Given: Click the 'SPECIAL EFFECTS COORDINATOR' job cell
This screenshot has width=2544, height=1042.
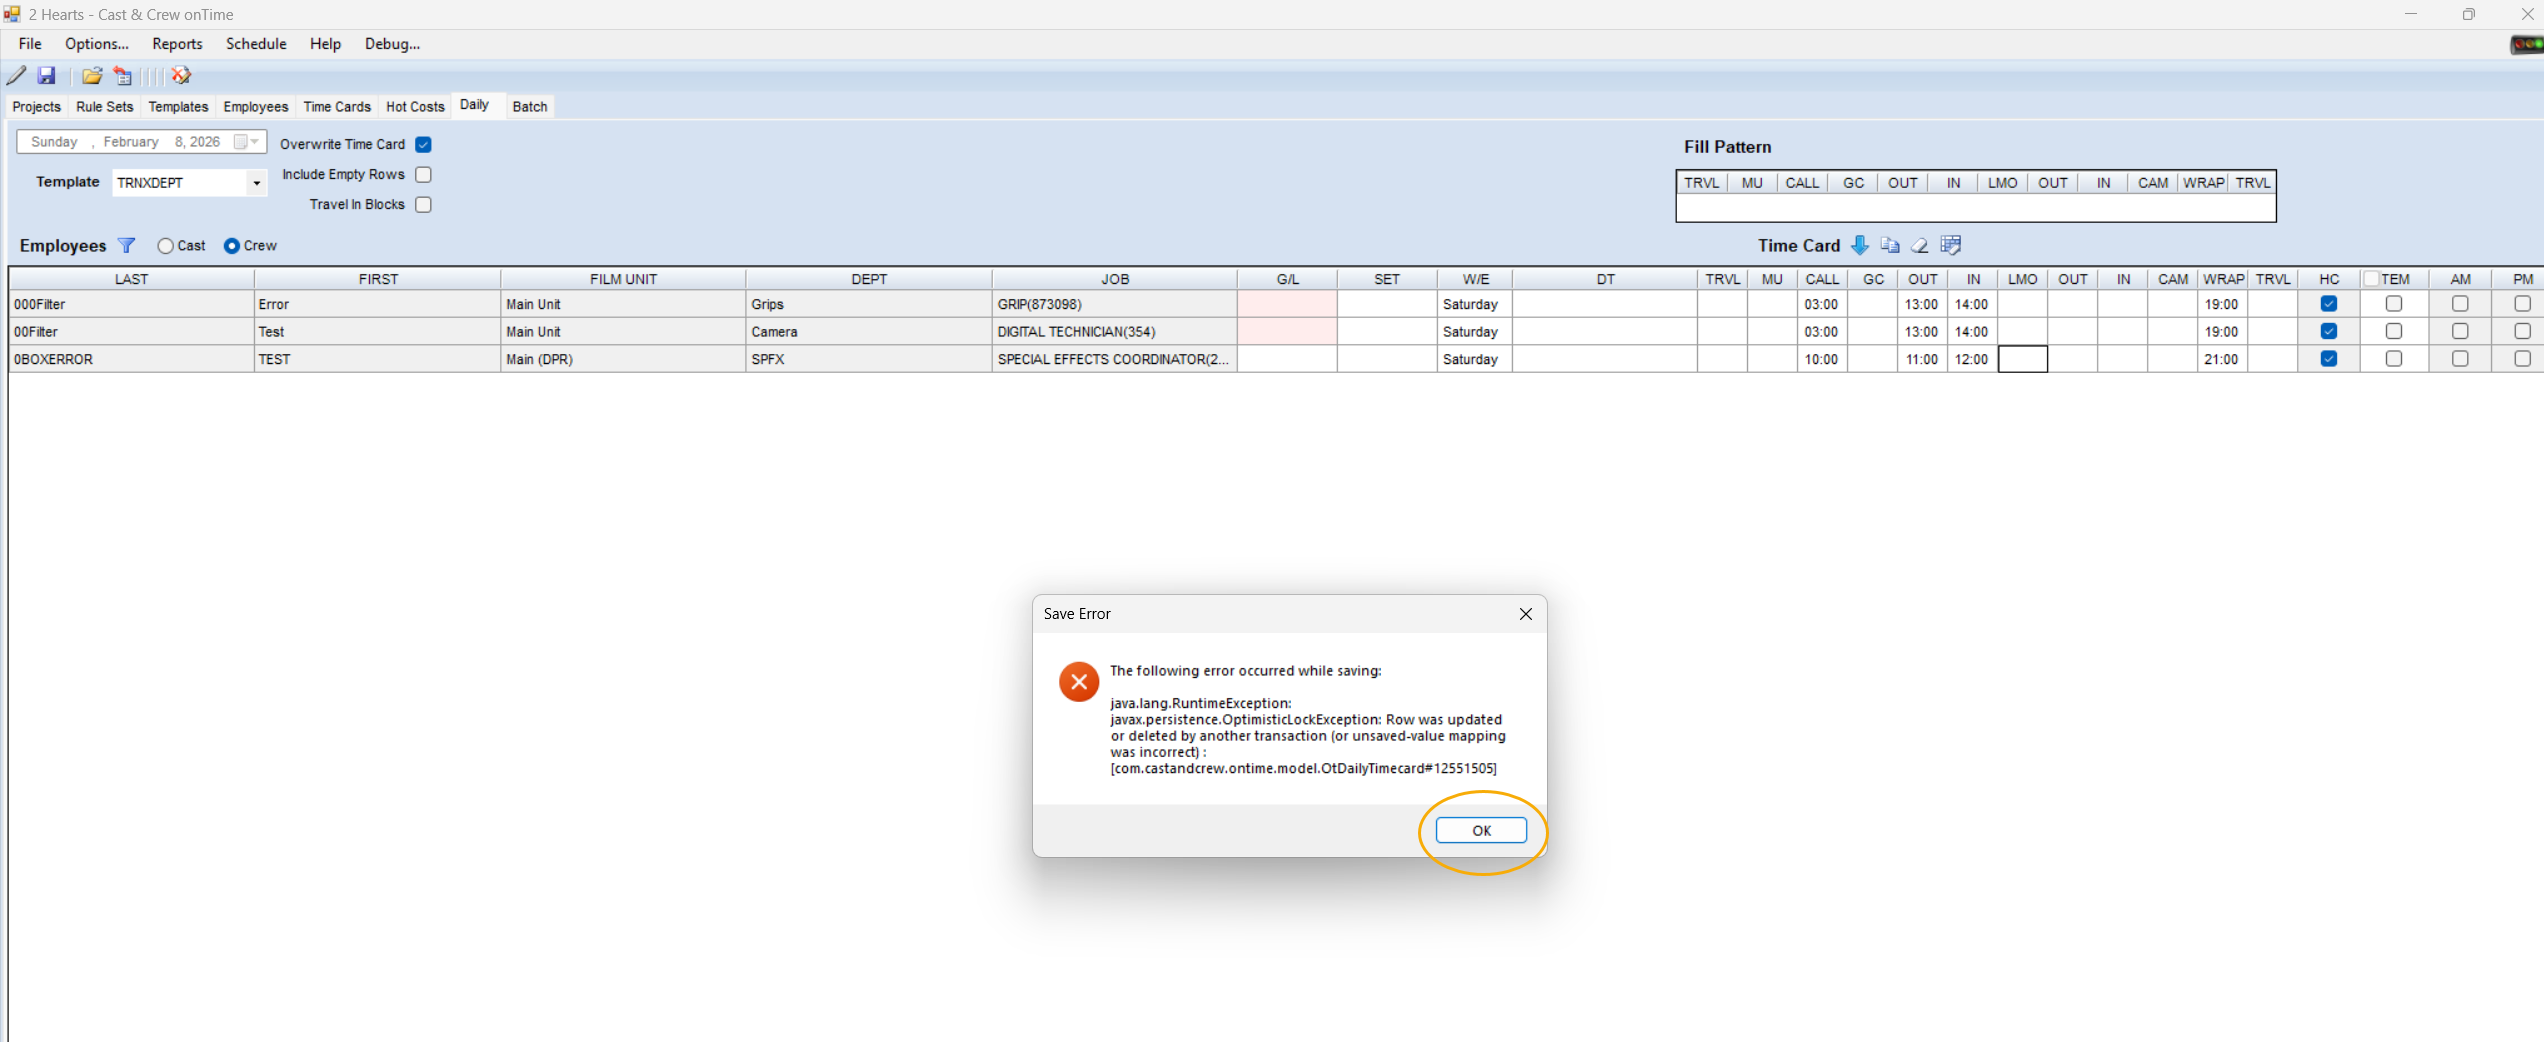Looking at the screenshot, I should [1115, 359].
